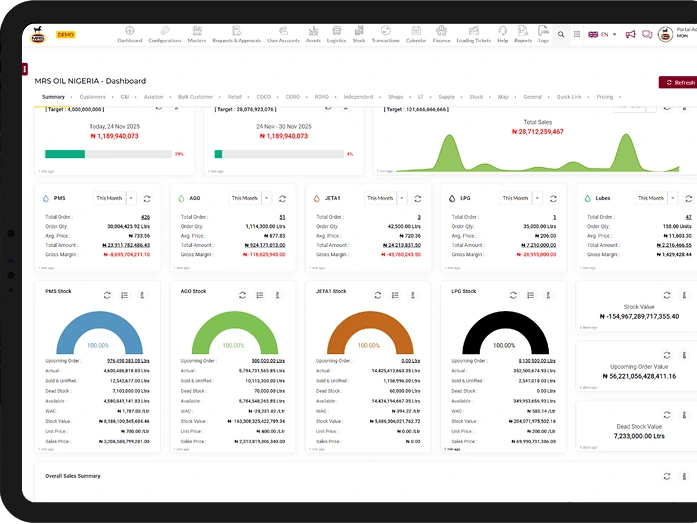Switch to the Customers tab

tap(92, 97)
